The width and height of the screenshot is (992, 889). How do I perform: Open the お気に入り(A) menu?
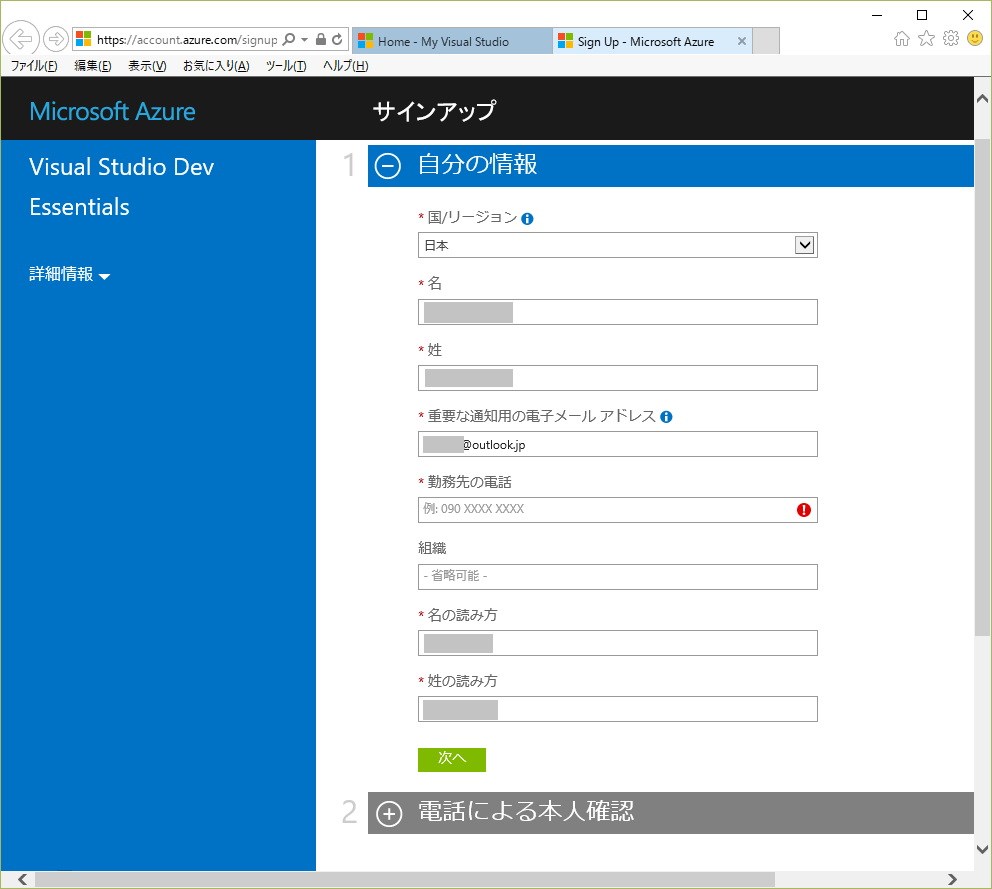pyautogui.click(x=216, y=66)
